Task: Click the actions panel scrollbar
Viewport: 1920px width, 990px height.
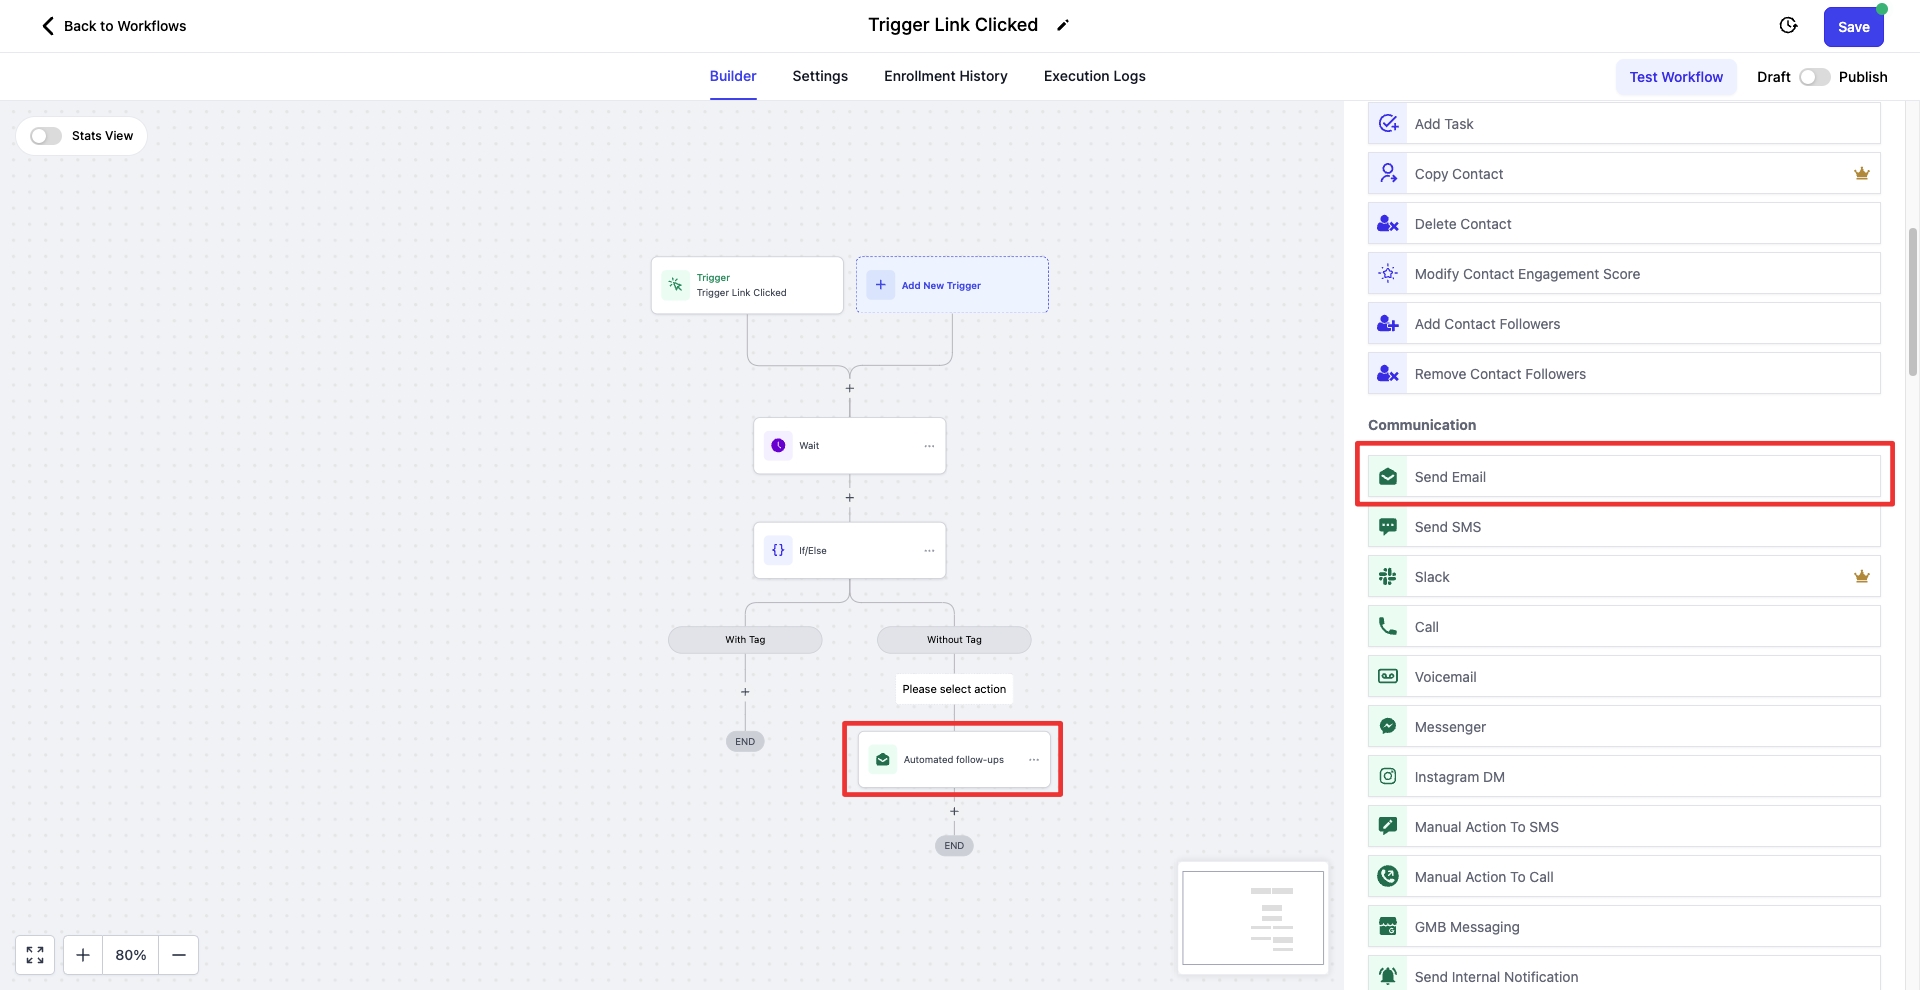Action: coord(1912,300)
